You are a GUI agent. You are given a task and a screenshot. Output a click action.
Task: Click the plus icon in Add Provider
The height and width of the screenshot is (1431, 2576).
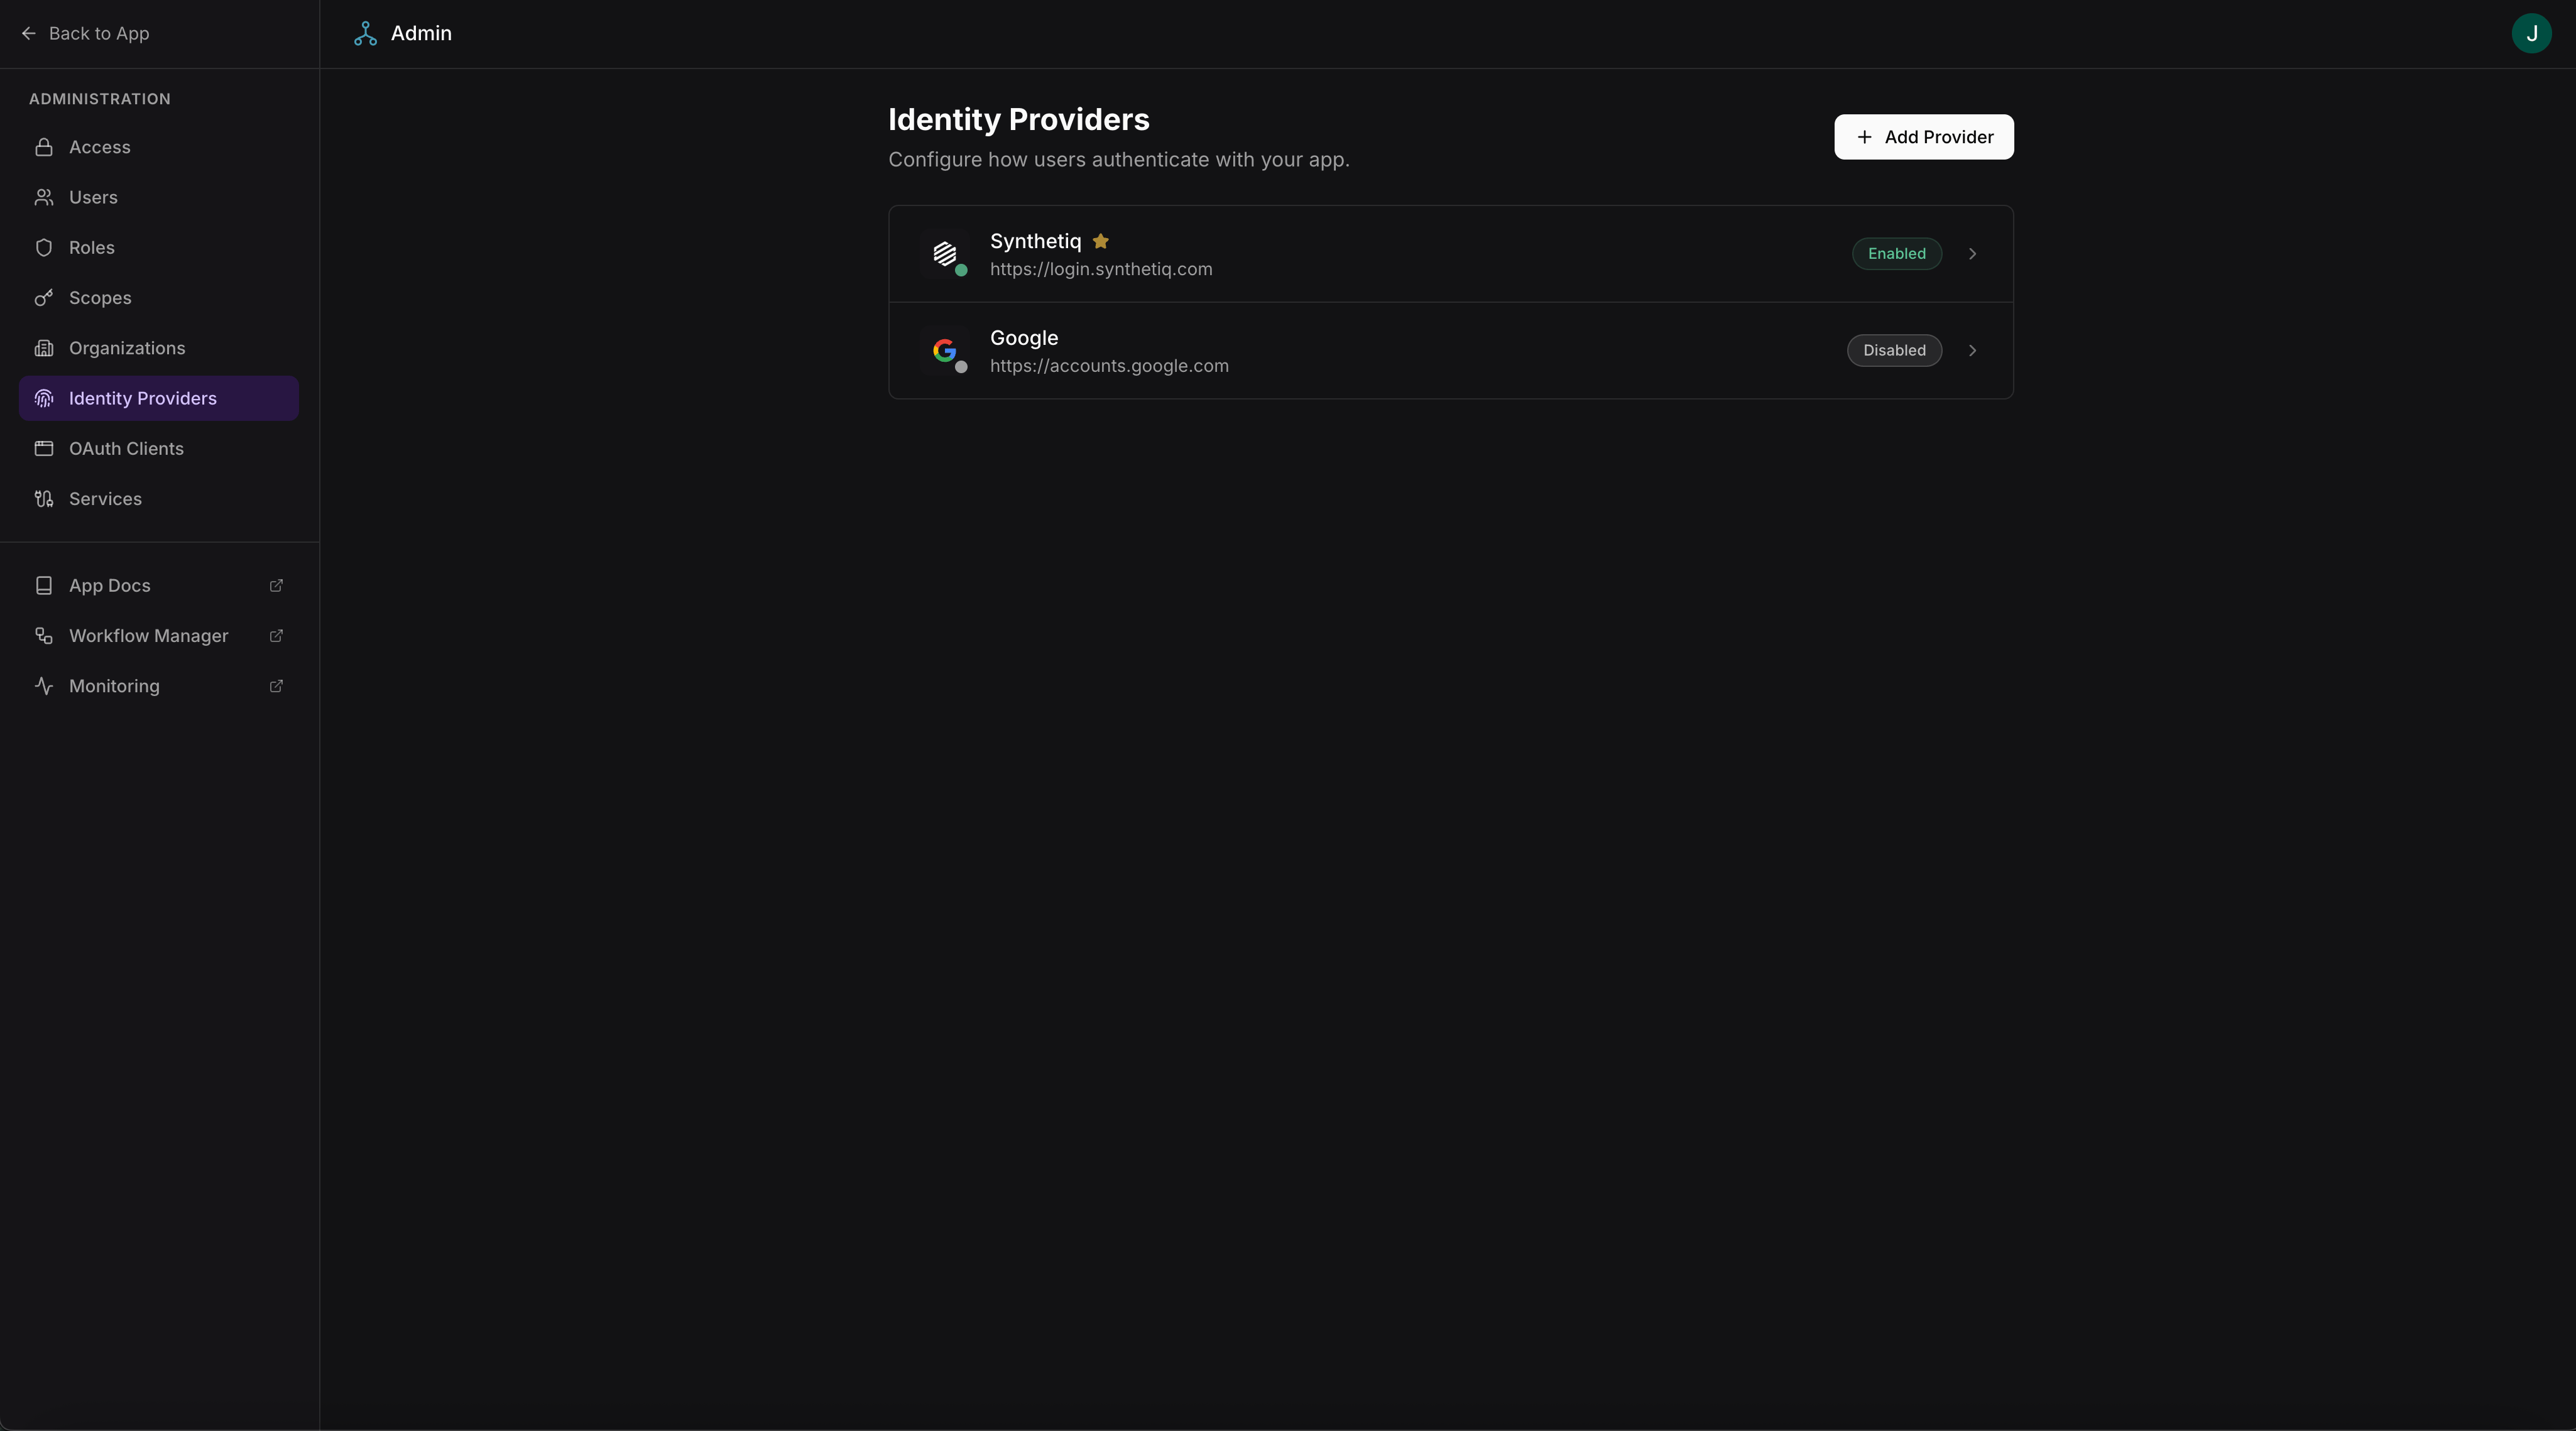pos(1864,137)
